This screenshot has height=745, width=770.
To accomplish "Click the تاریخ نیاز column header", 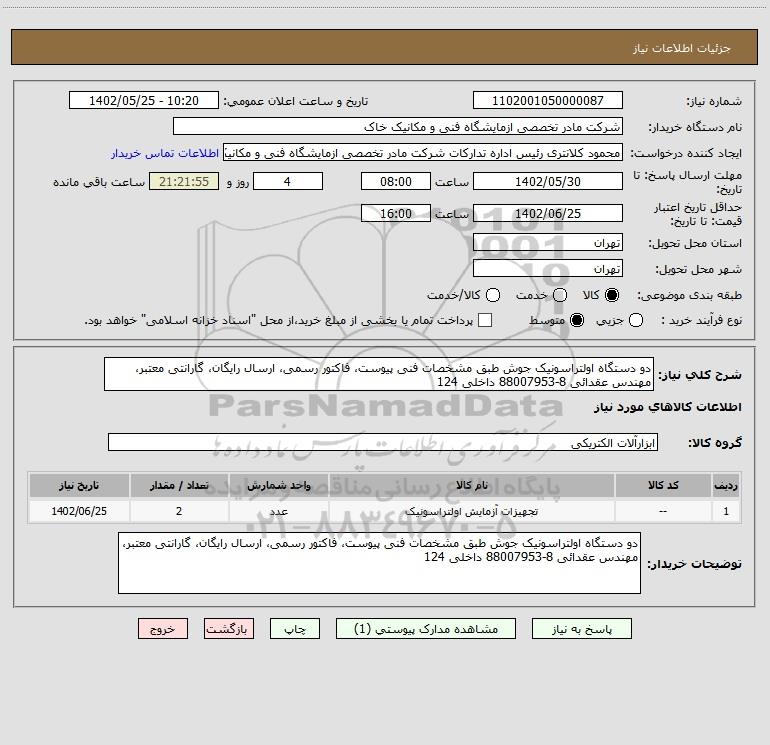I will 79,485.
